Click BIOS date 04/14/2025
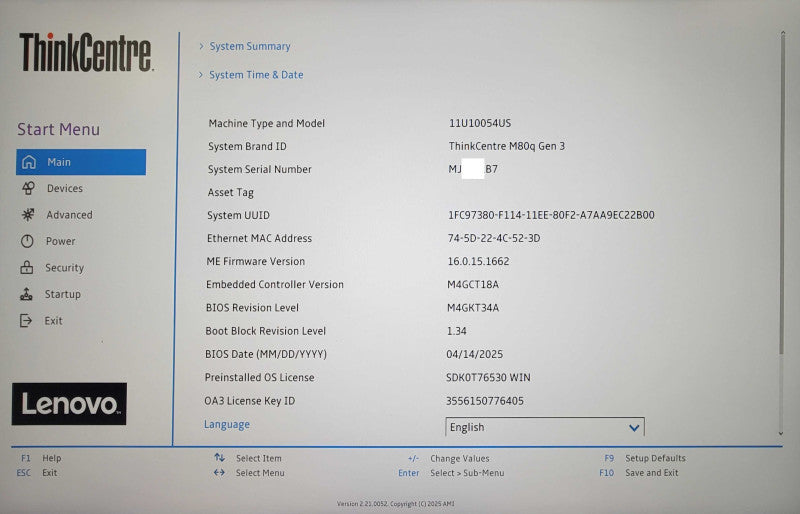The width and height of the screenshot is (800, 514). coord(474,354)
